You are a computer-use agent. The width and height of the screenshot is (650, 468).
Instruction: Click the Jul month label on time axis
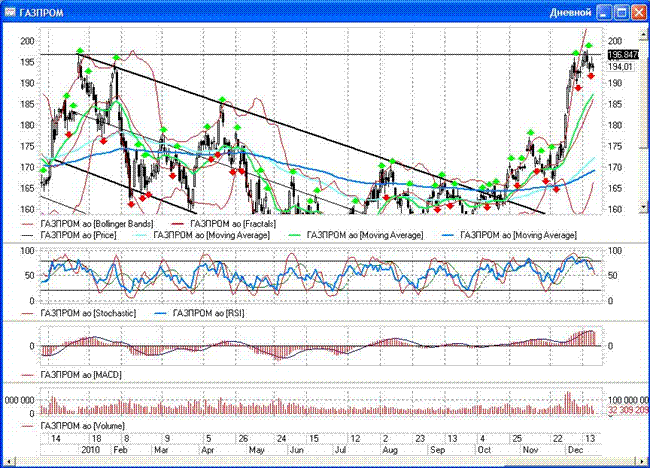click(341, 450)
